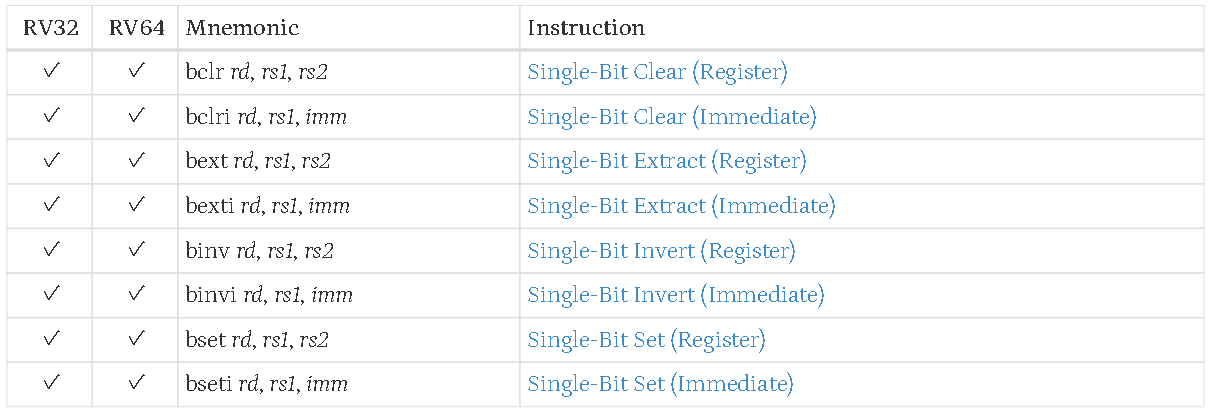Click the RV64 checkmark in the bseti row
Viewport: 1212px width, 415px height.
tap(136, 384)
